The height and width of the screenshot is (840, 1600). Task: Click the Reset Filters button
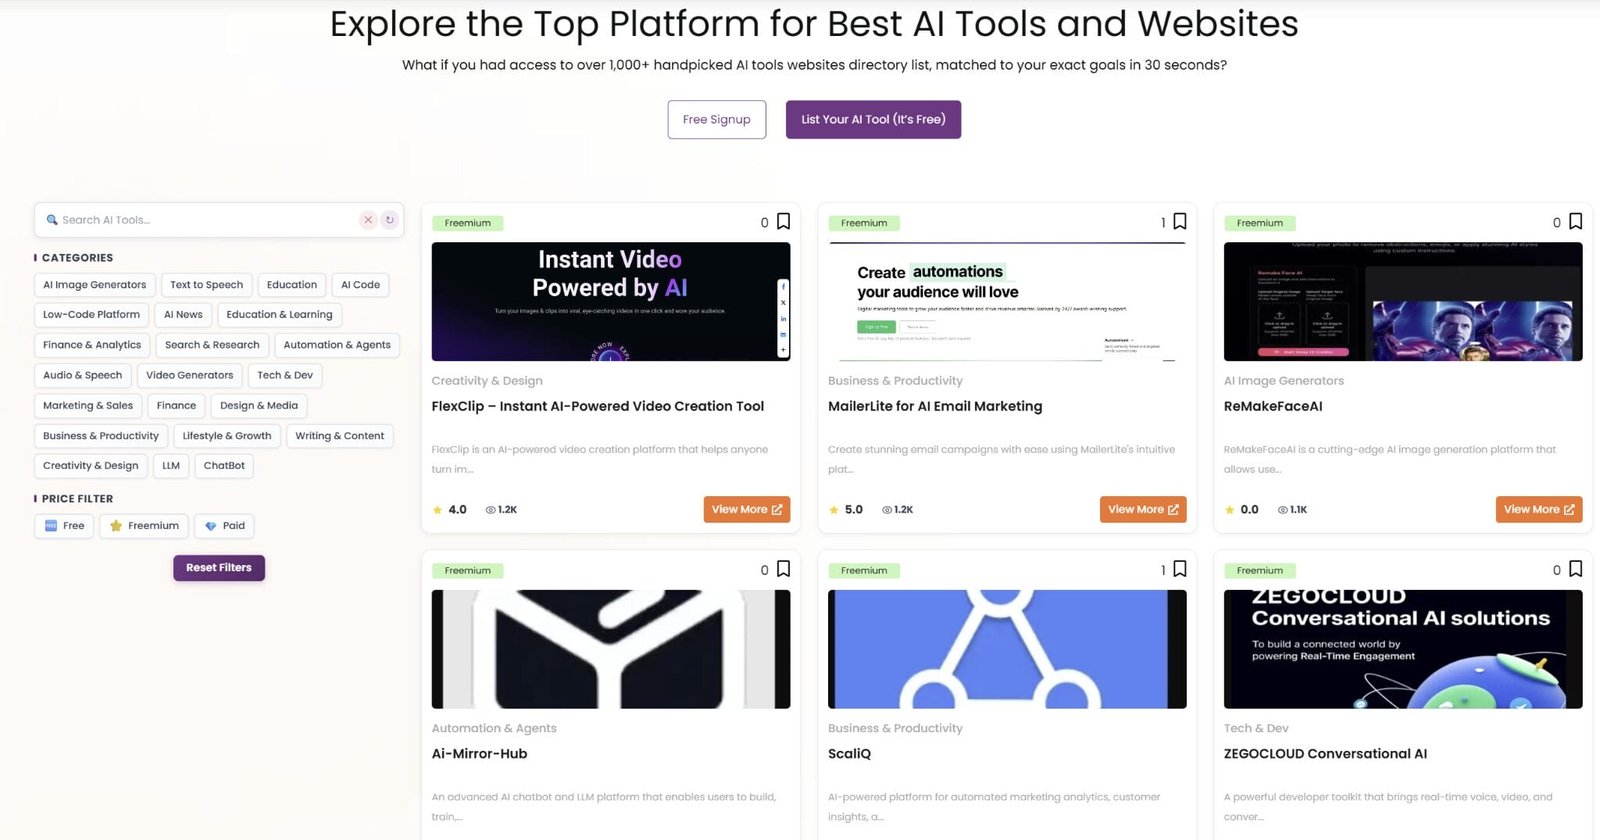(x=219, y=568)
